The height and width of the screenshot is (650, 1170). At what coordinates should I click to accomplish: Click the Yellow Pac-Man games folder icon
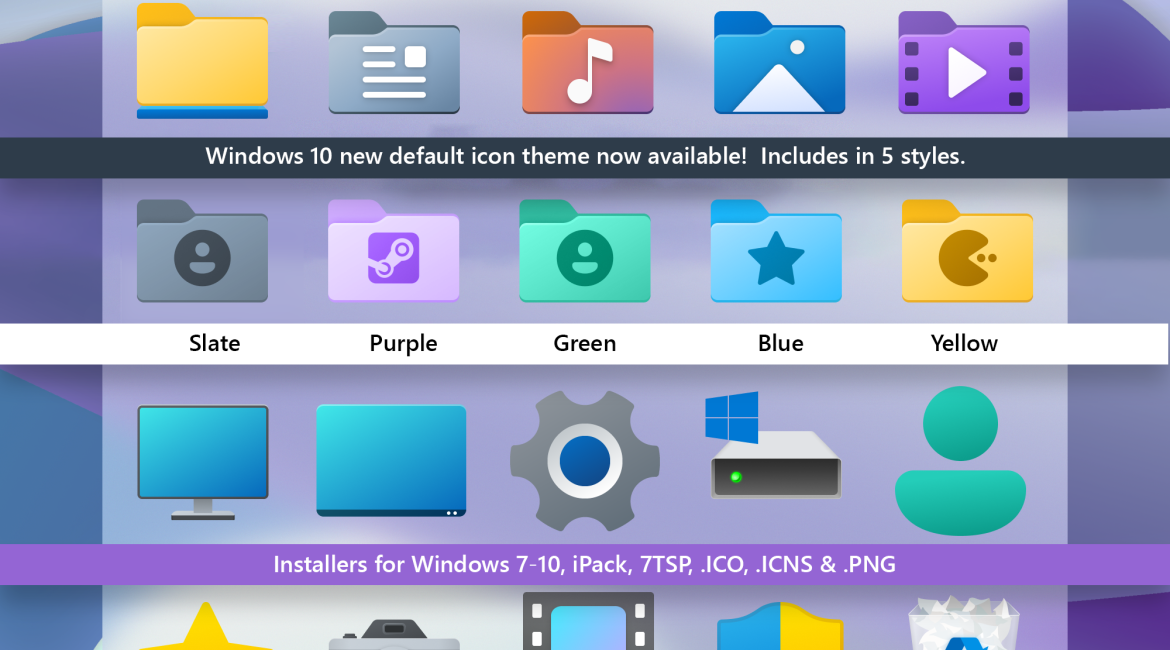[x=967, y=251]
